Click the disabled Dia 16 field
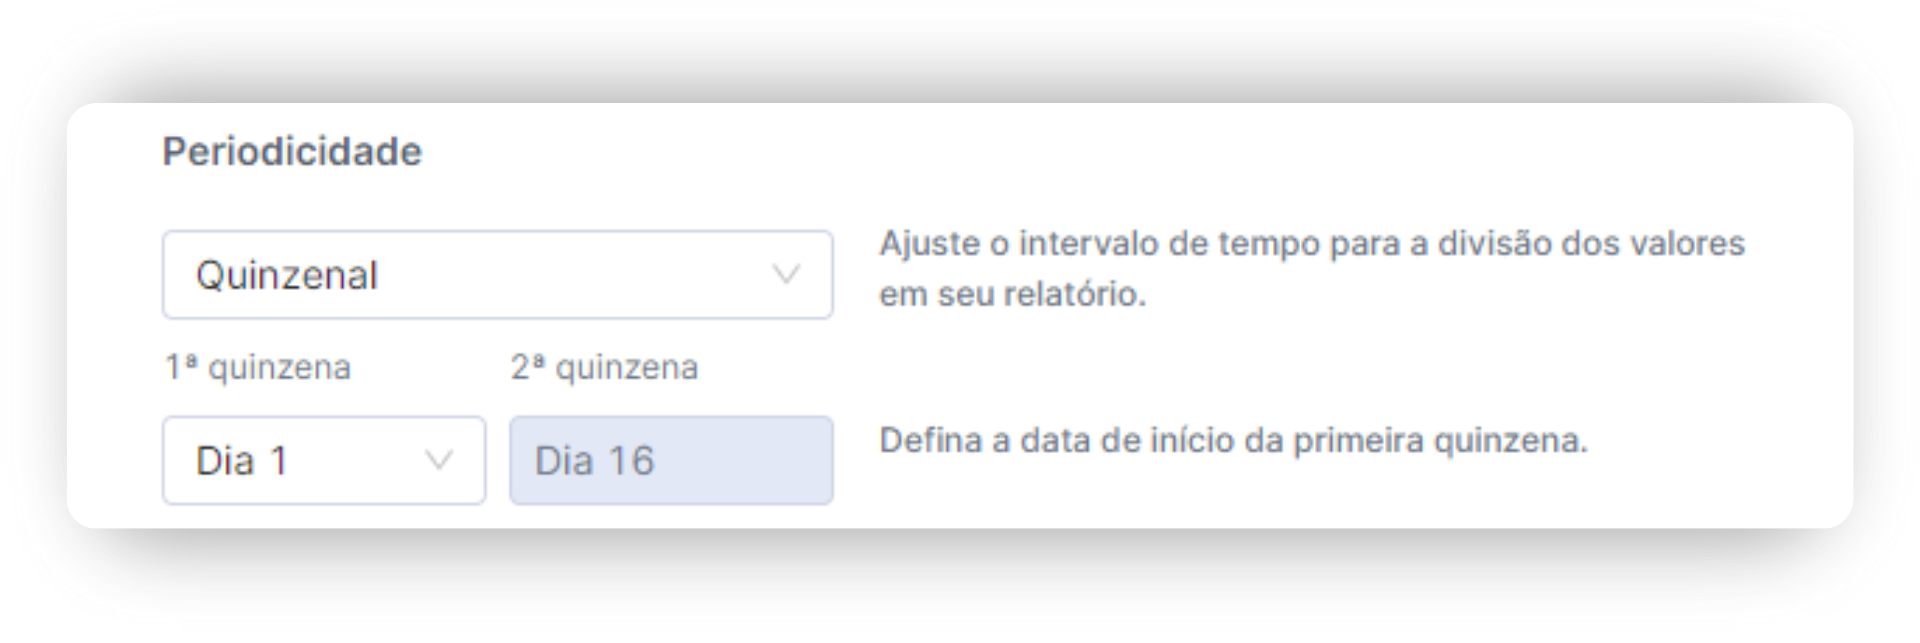The image size is (1920, 643). 671,461
